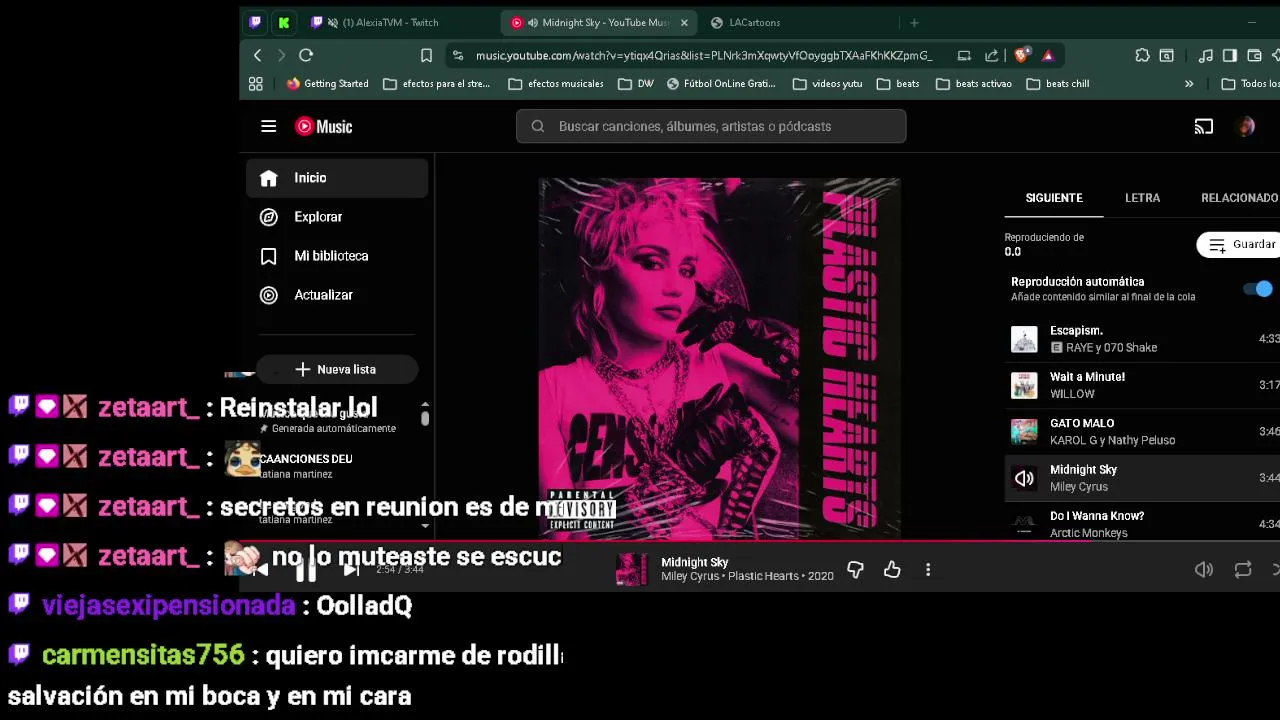Screen dimensions: 1280x720
Task: Click the YouTube Music logo
Action: (x=323, y=126)
